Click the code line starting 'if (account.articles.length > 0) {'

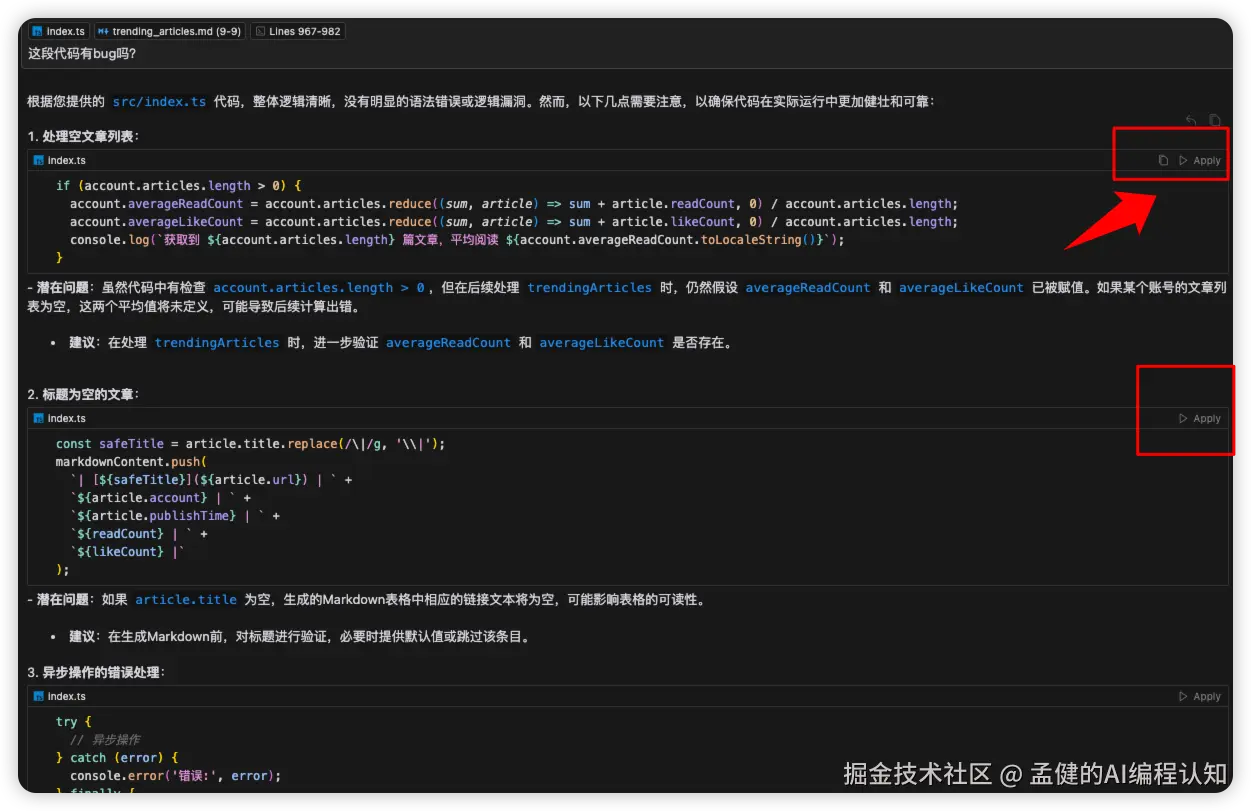179,186
